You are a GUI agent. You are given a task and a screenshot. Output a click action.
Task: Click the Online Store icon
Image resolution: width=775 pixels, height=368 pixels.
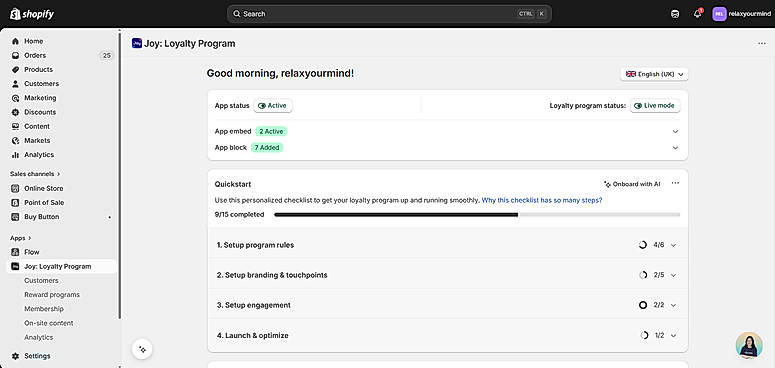pos(15,188)
